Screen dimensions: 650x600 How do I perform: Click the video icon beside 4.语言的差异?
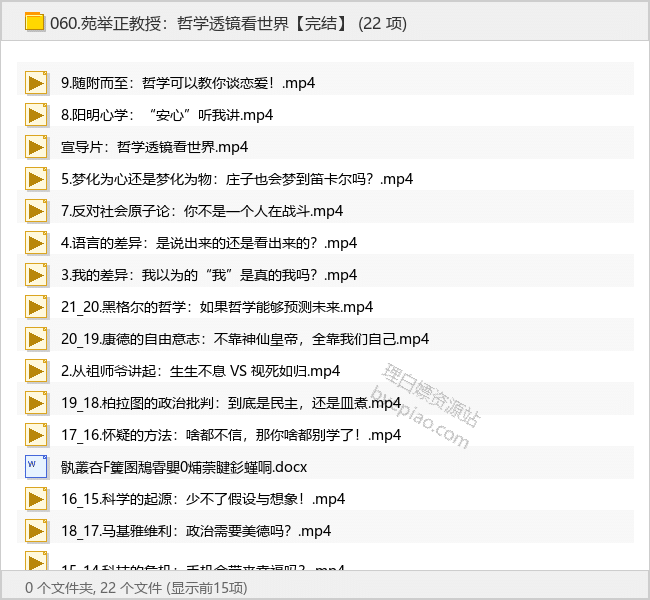36,243
